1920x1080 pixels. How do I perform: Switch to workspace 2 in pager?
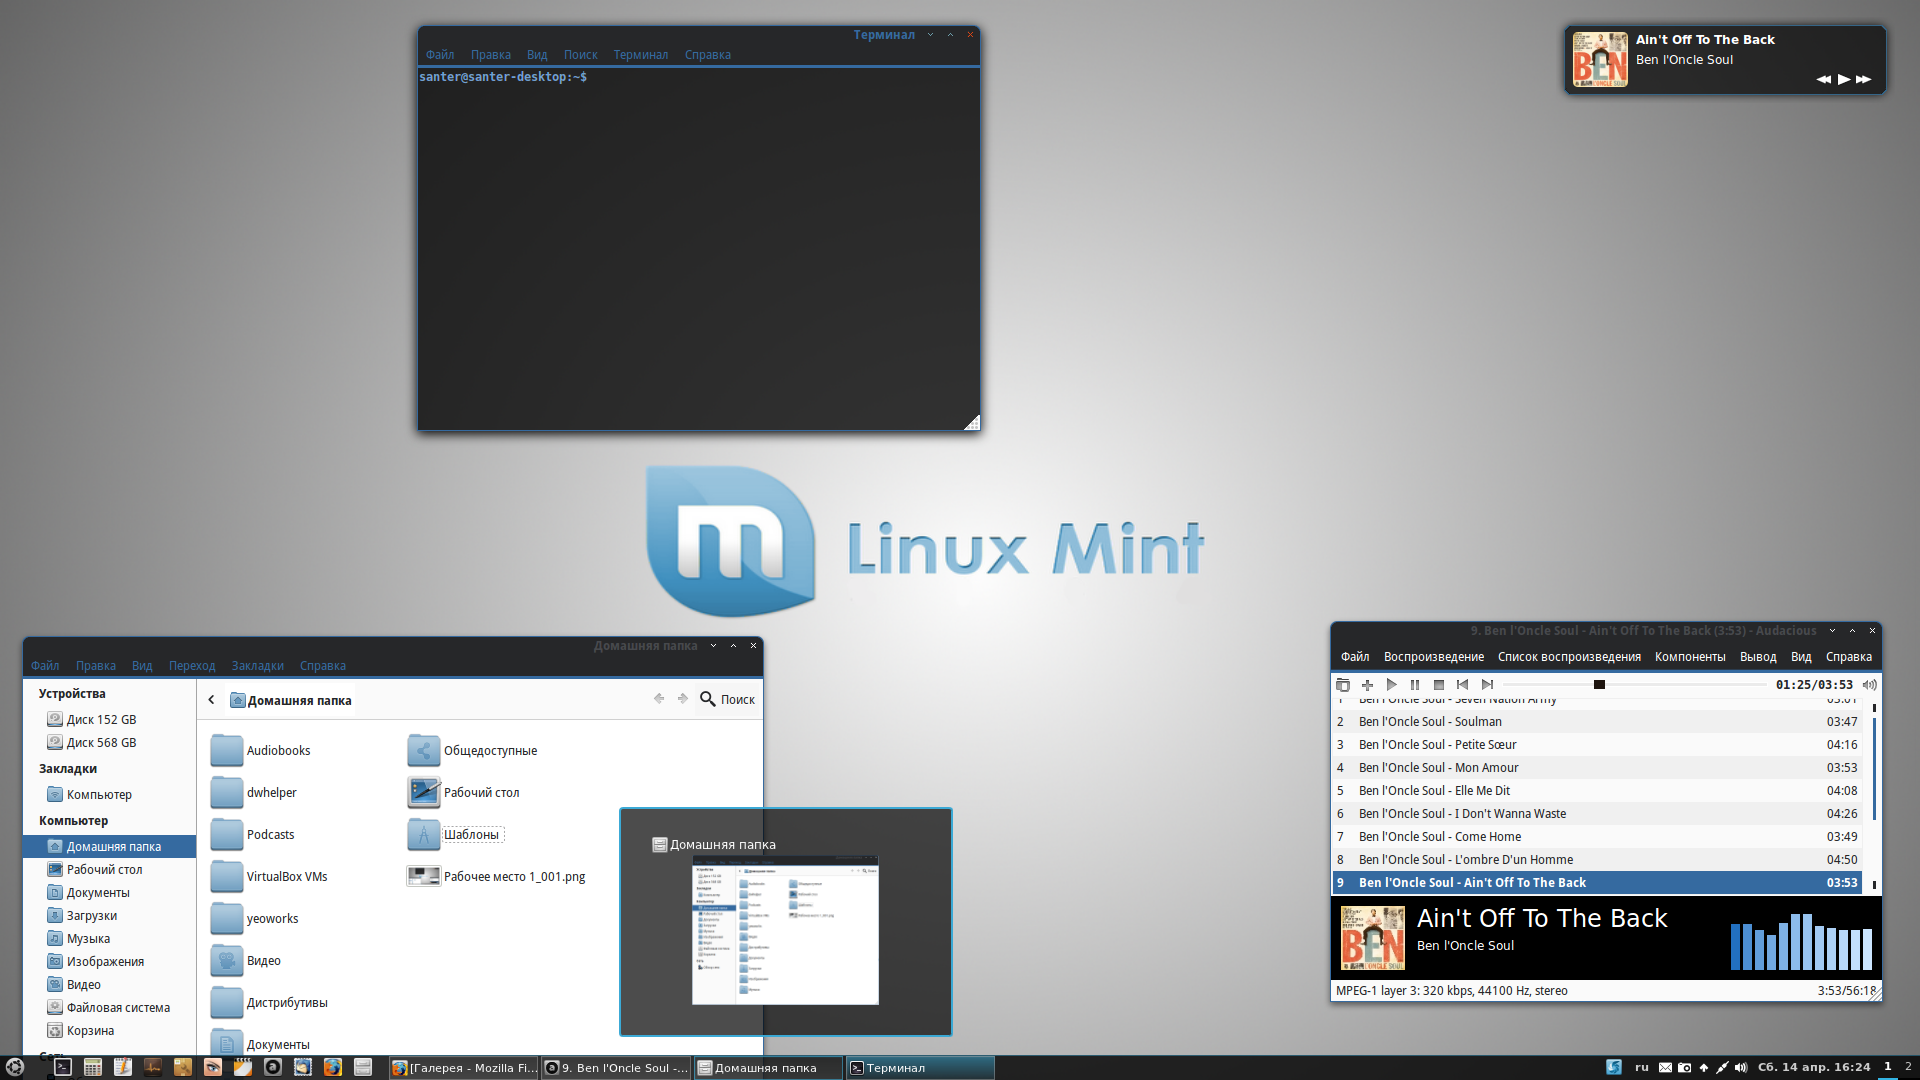(1908, 1067)
